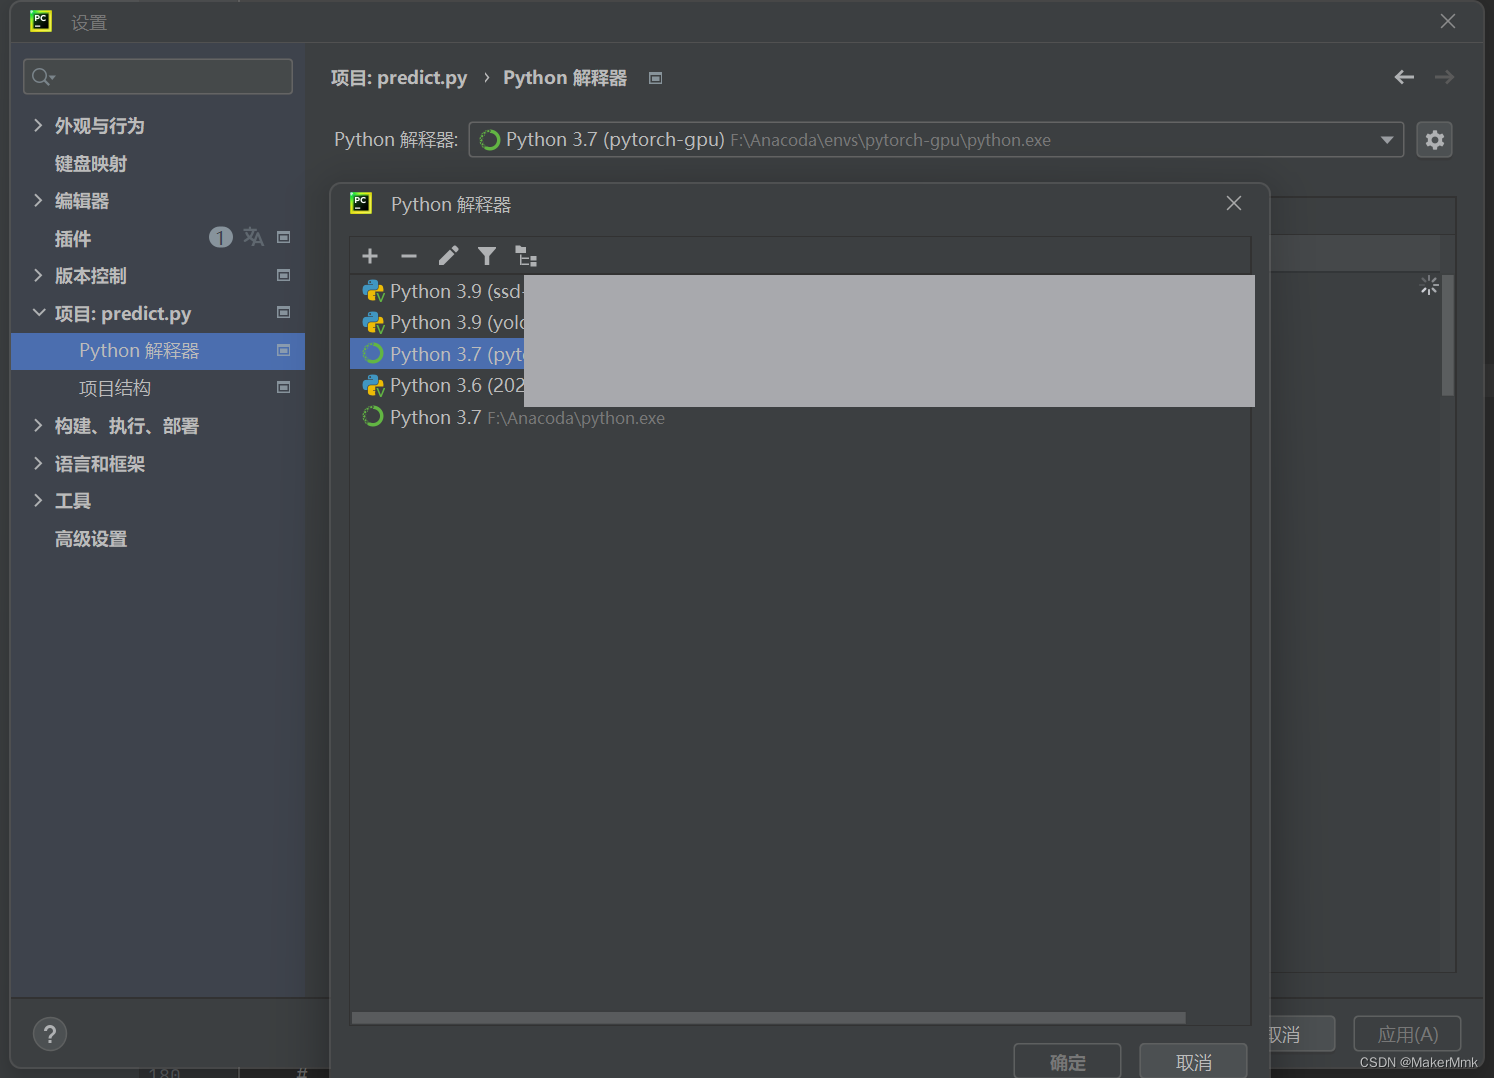Image resolution: width=1494 pixels, height=1078 pixels.
Task: Open 高级设置 page
Action: pos(91,539)
